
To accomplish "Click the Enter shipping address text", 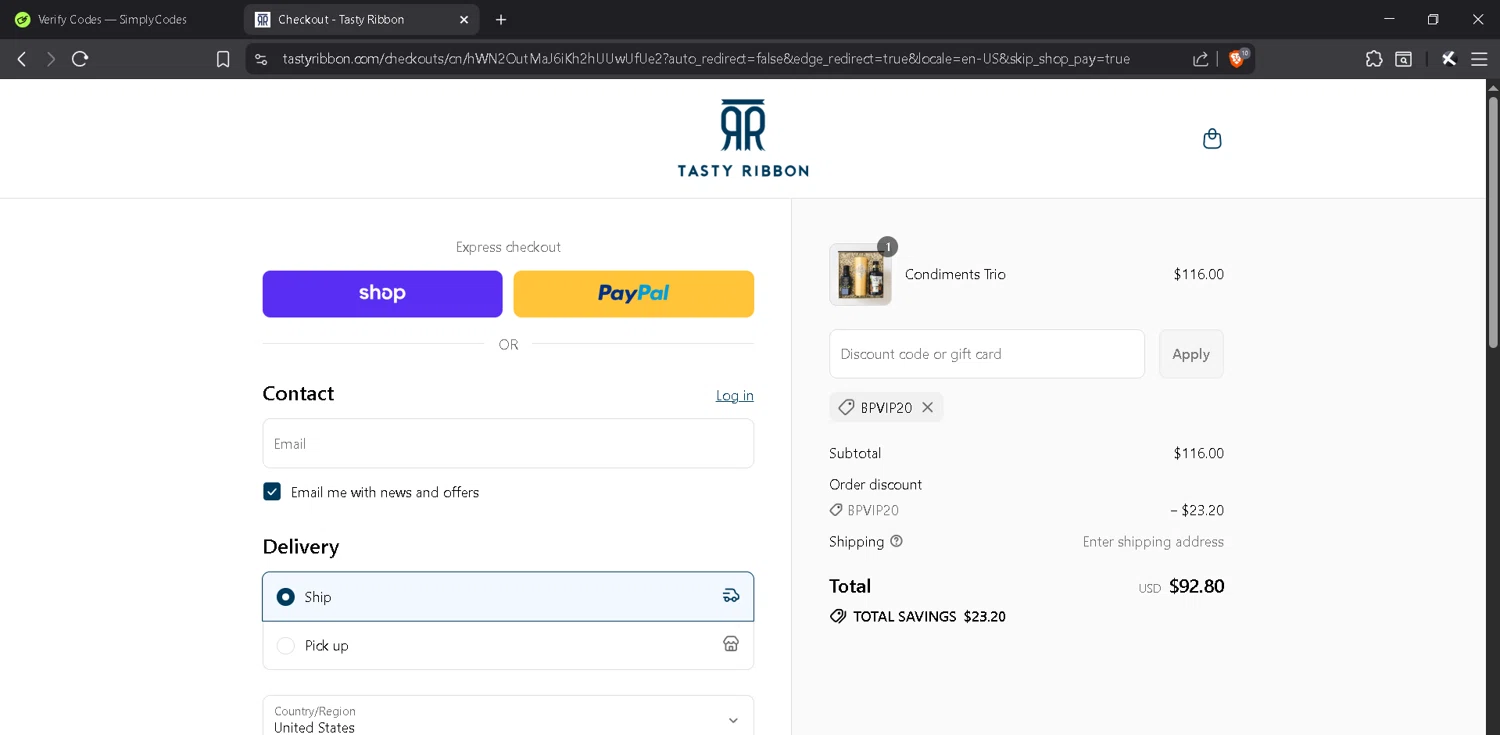I will coord(1153,541).
